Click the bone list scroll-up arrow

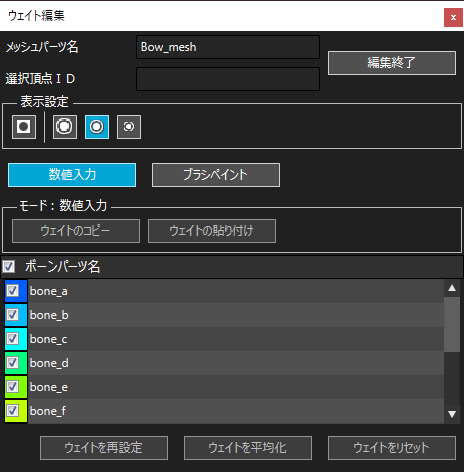[x=452, y=288]
